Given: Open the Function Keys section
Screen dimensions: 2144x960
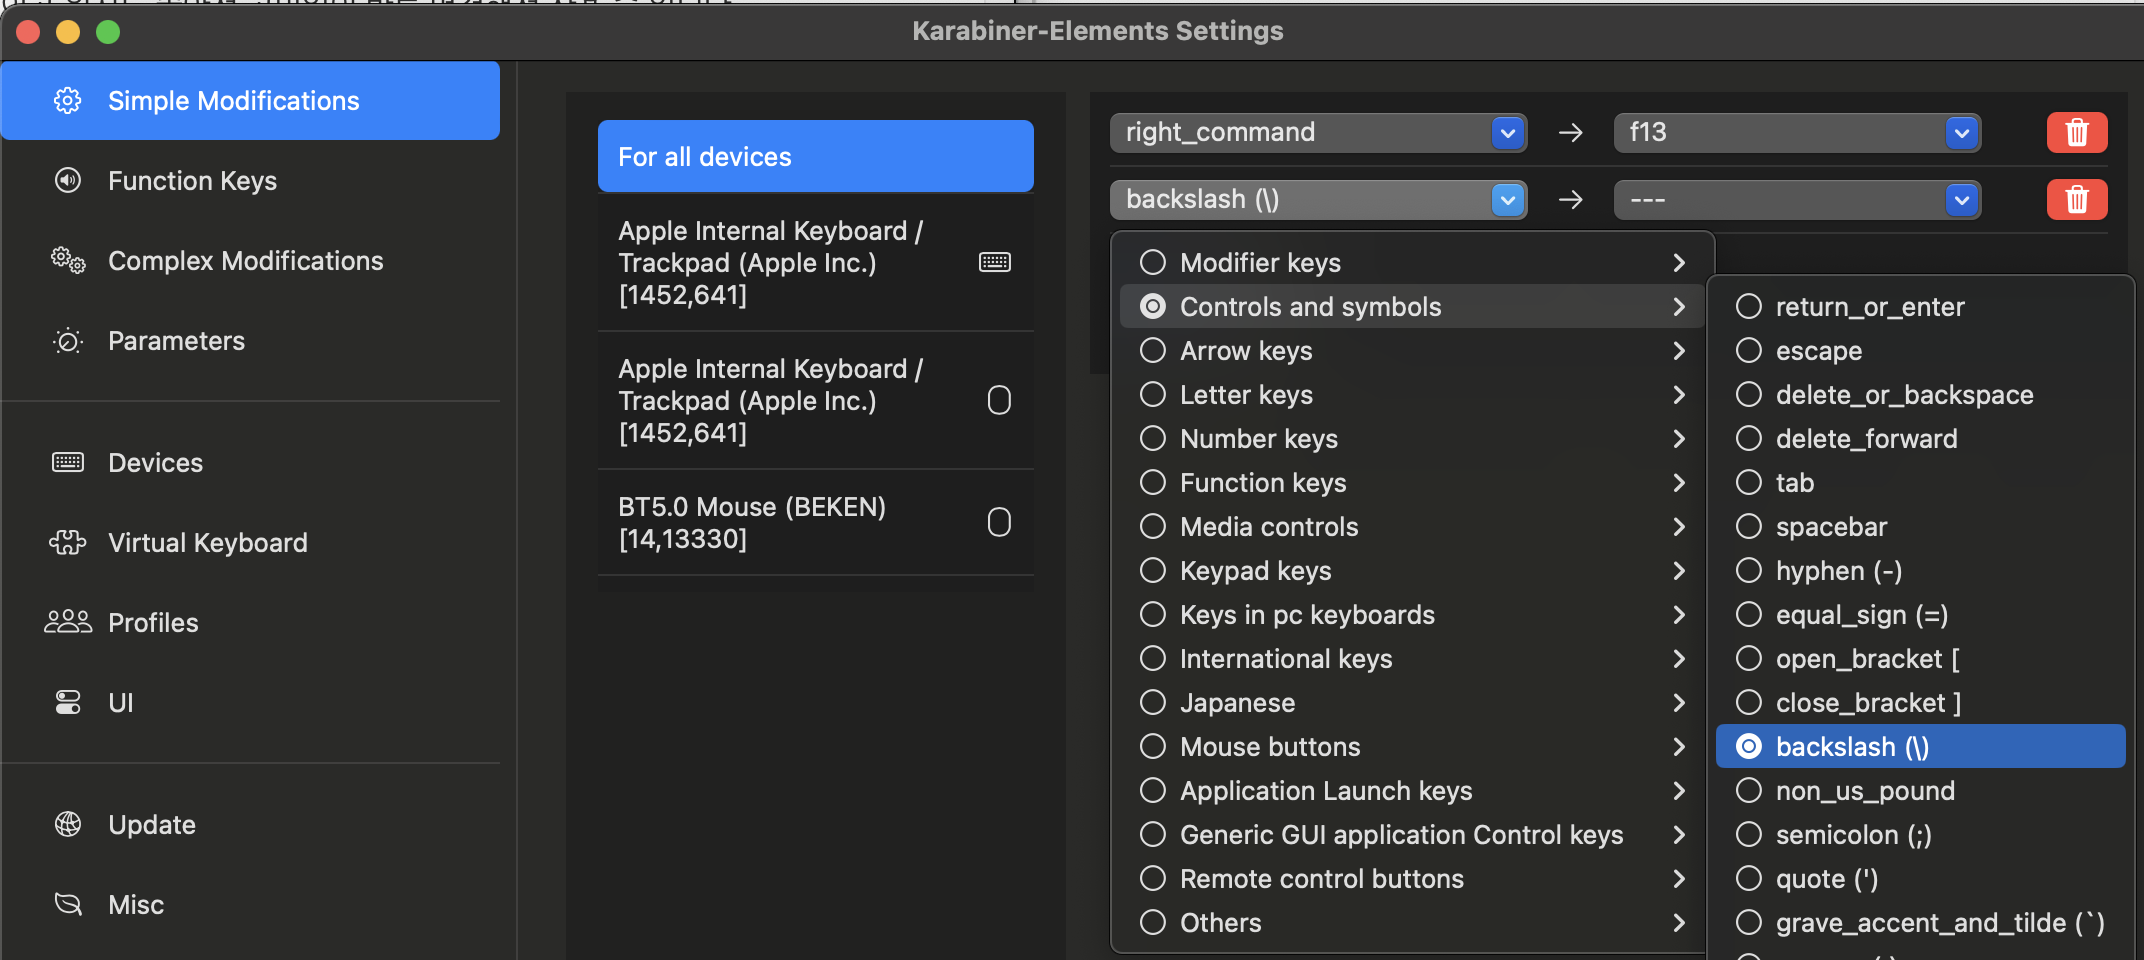Looking at the screenshot, I should tap(250, 181).
